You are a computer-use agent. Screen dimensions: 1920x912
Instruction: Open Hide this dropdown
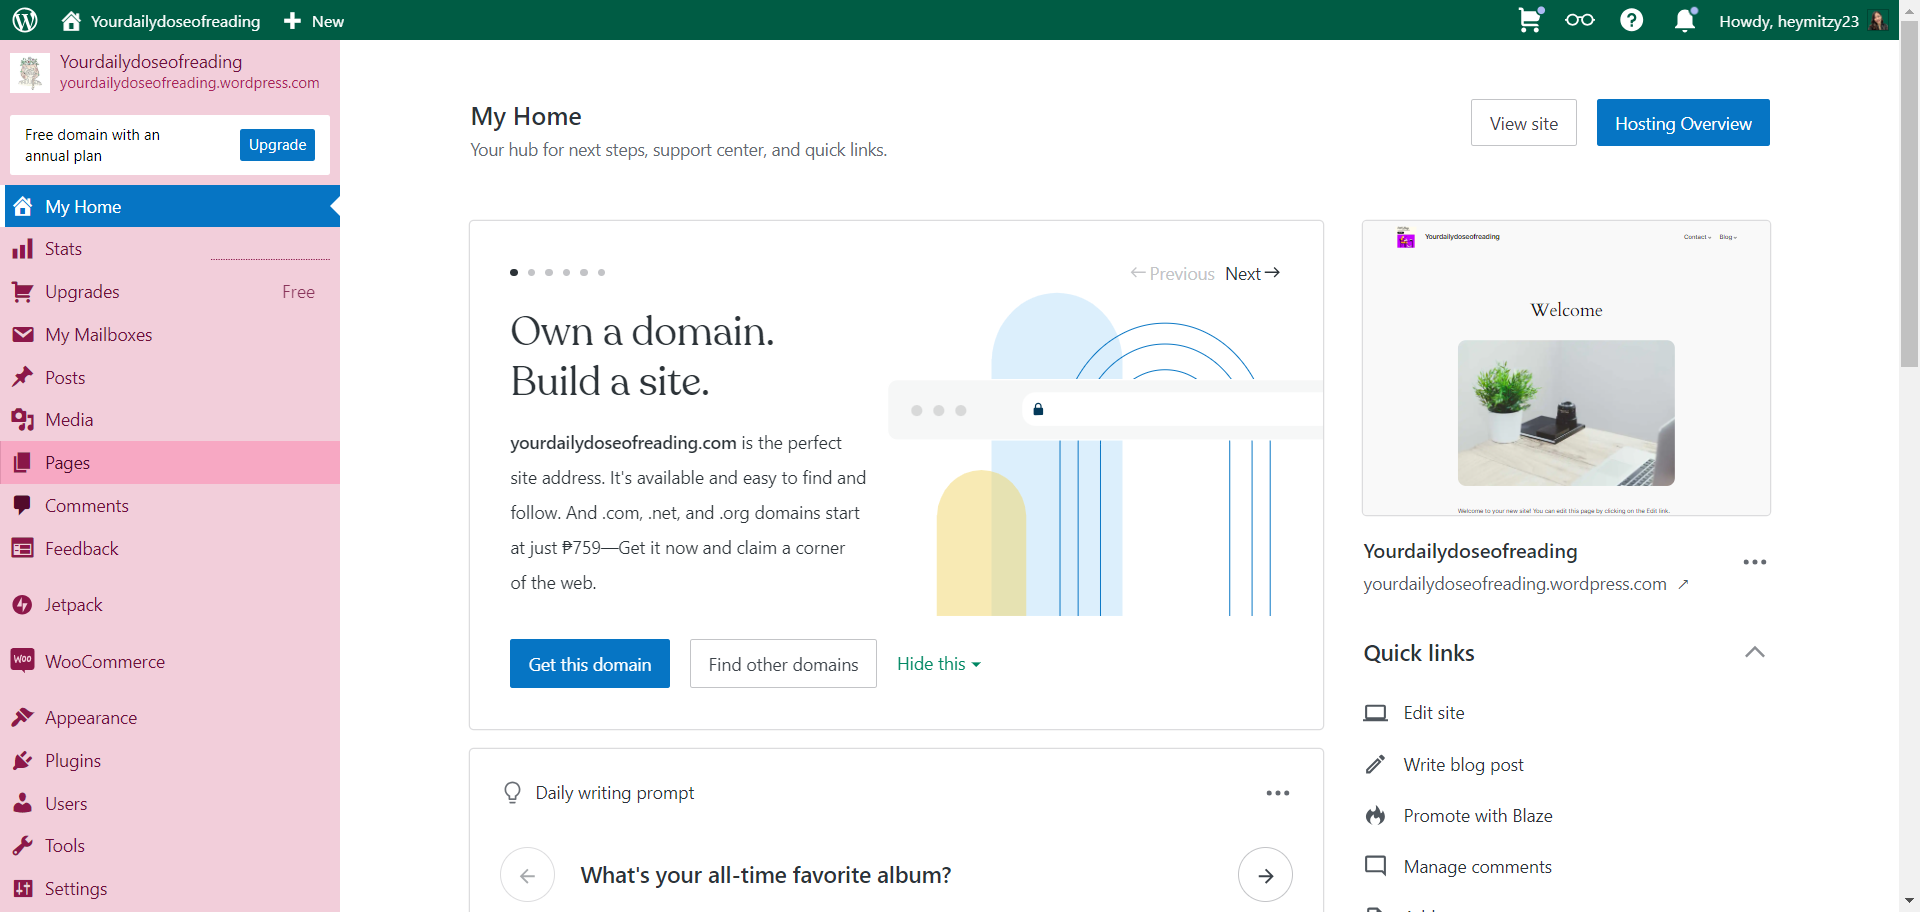[x=939, y=664]
